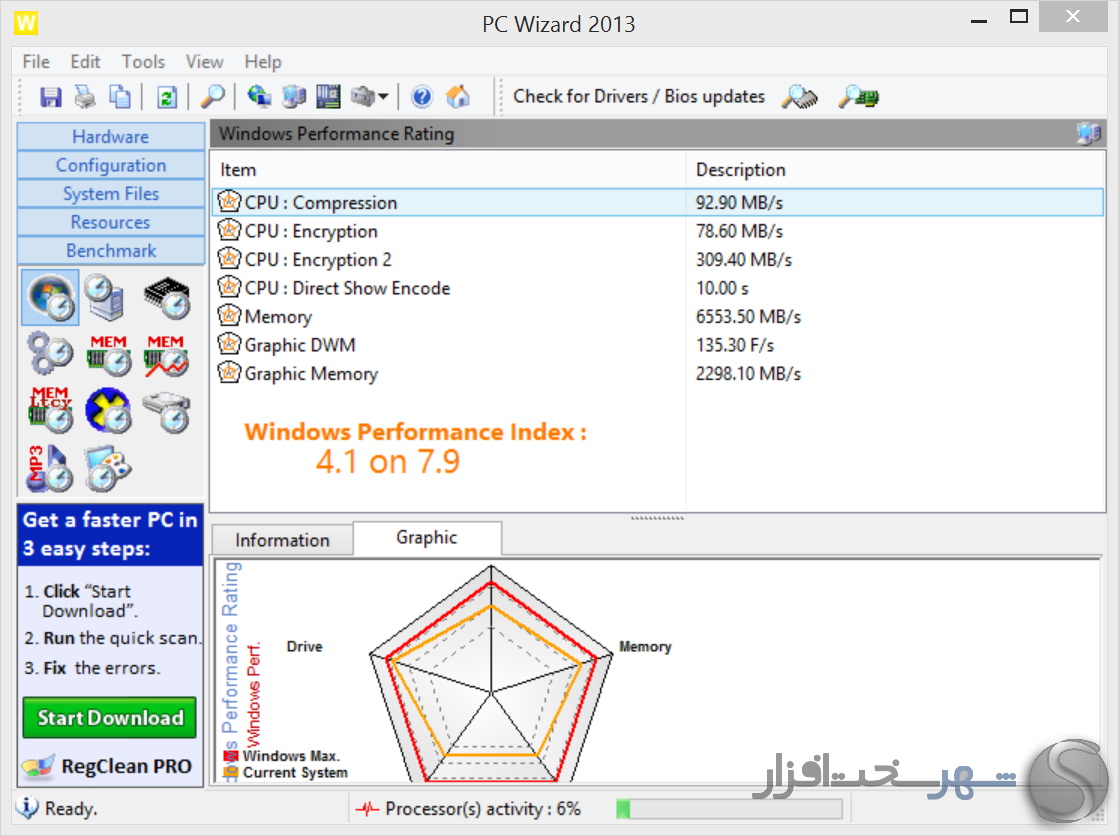Select the MP3 compression benchmark icon
The height and width of the screenshot is (836, 1119).
50,468
